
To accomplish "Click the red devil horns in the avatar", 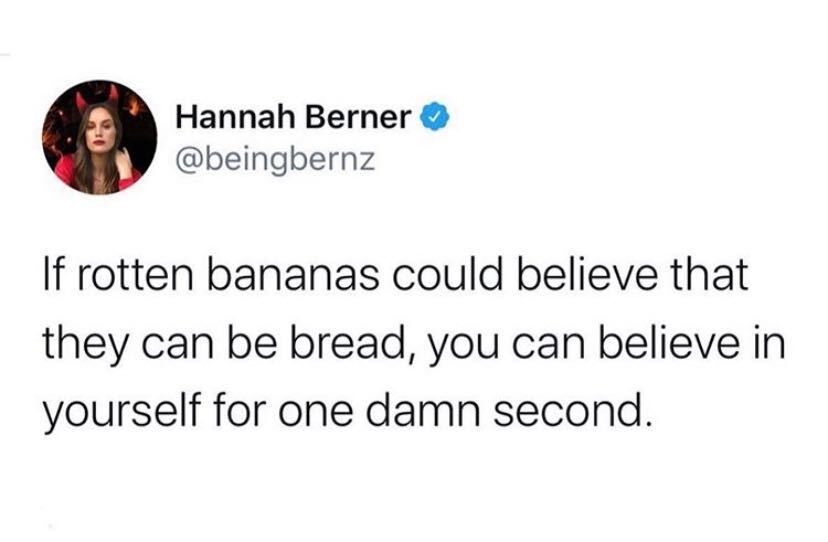I will (x=97, y=97).
